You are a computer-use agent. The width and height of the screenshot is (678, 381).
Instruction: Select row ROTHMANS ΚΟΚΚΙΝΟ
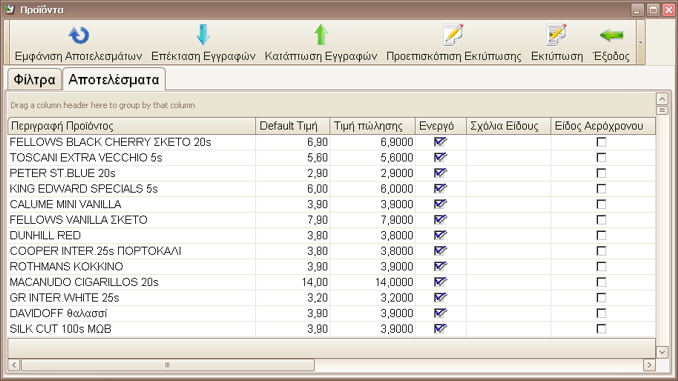332,266
